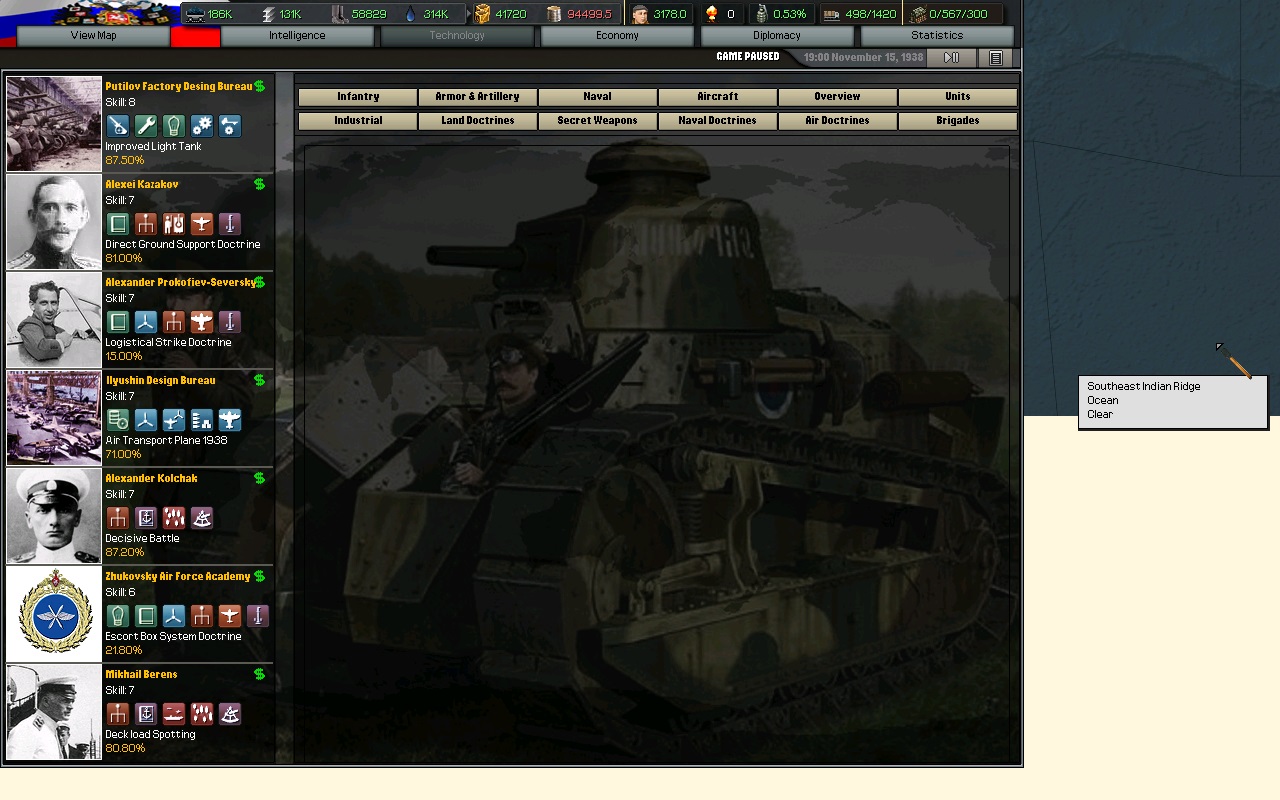Switch to the Economy tab

616,35
